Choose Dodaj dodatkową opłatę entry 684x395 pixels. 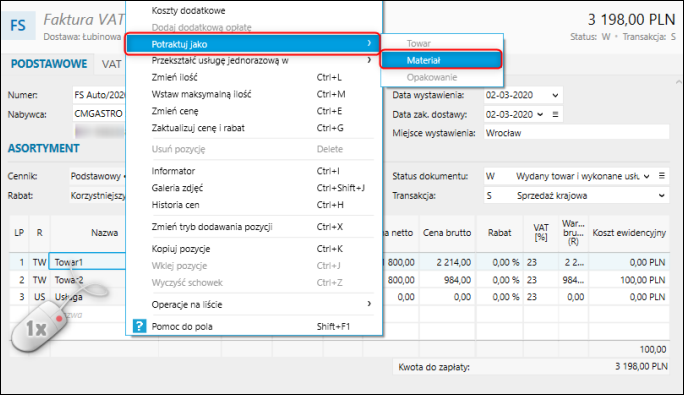click(254, 27)
